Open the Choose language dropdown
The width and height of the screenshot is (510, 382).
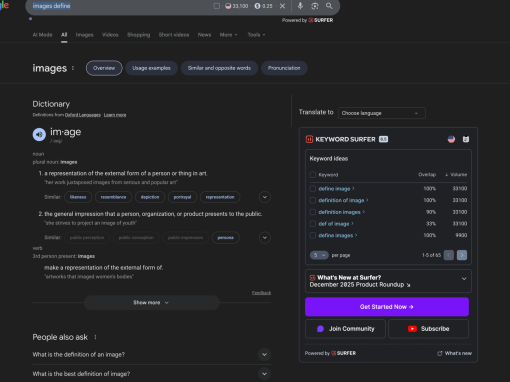(x=382, y=113)
